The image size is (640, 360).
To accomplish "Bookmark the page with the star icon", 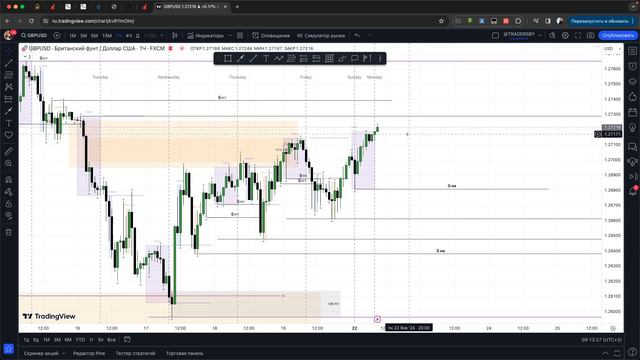I will pos(441,21).
